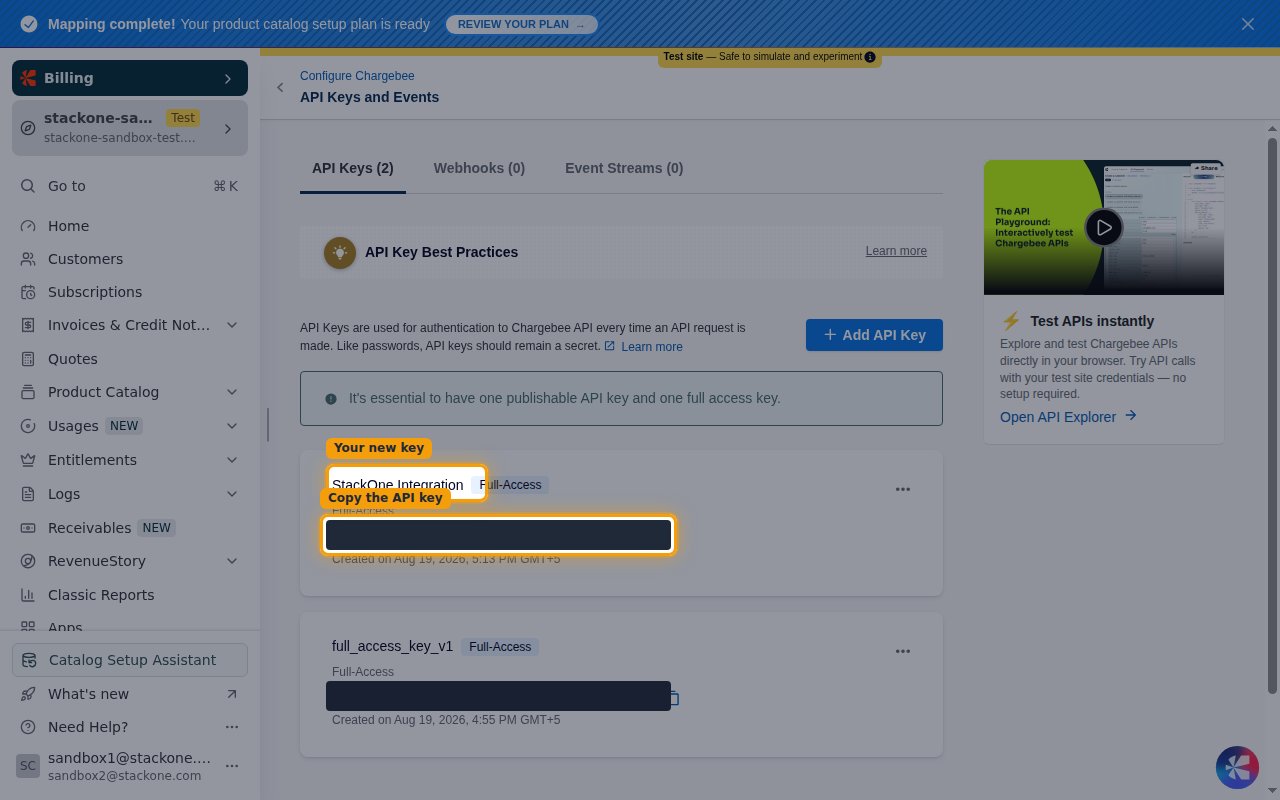
Task: Copy the full_access_key_v1 key icon
Action: tap(675, 698)
